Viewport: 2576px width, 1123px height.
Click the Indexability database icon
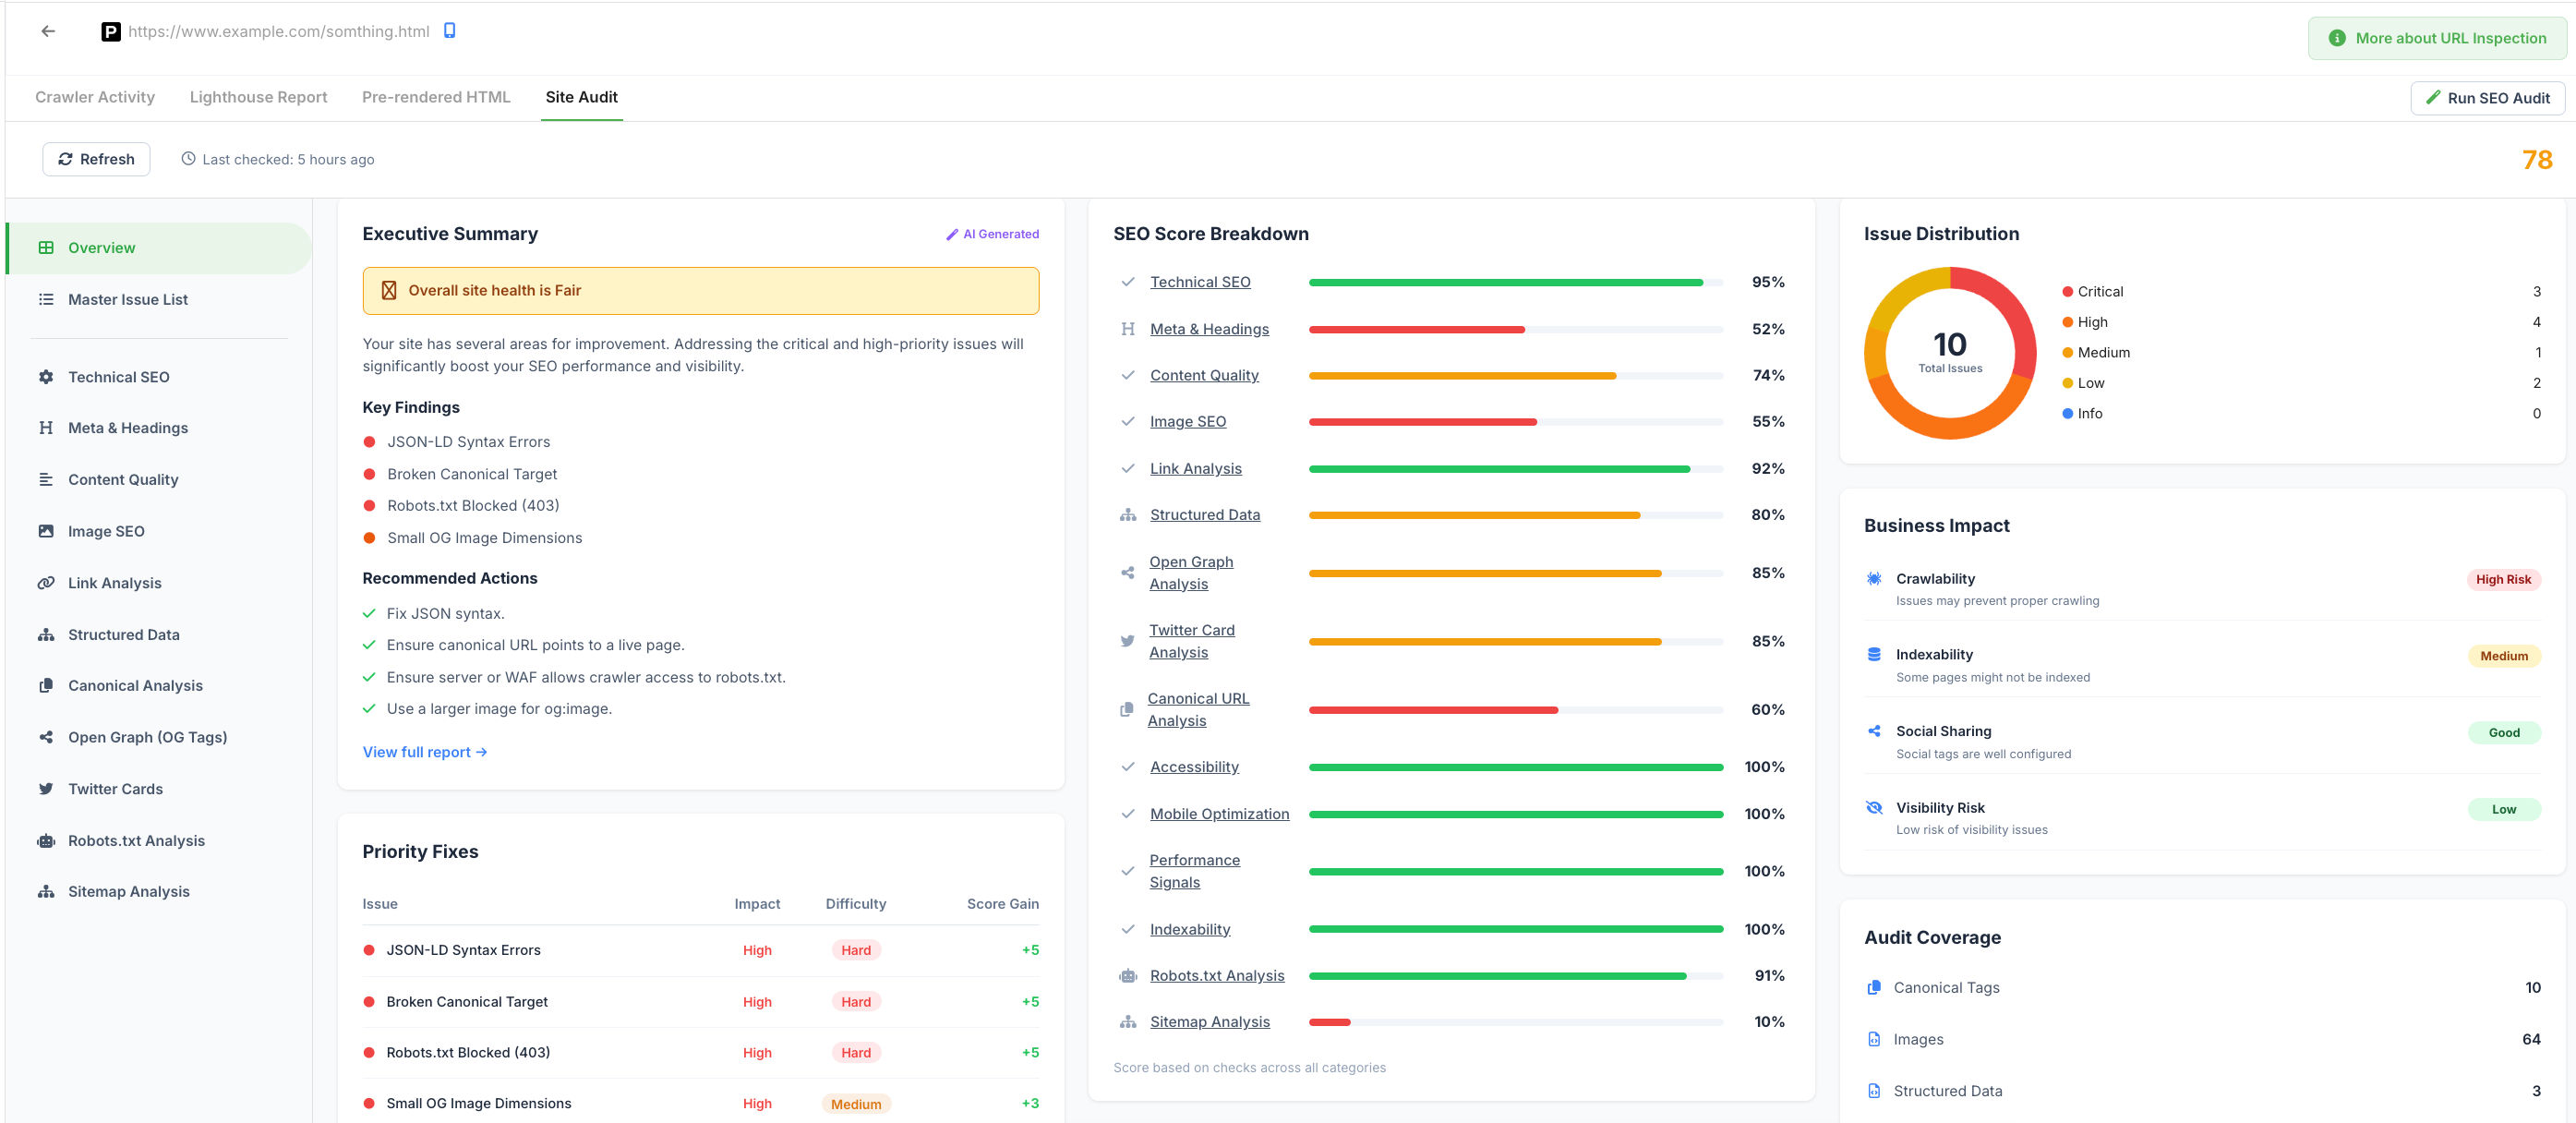click(x=1874, y=654)
